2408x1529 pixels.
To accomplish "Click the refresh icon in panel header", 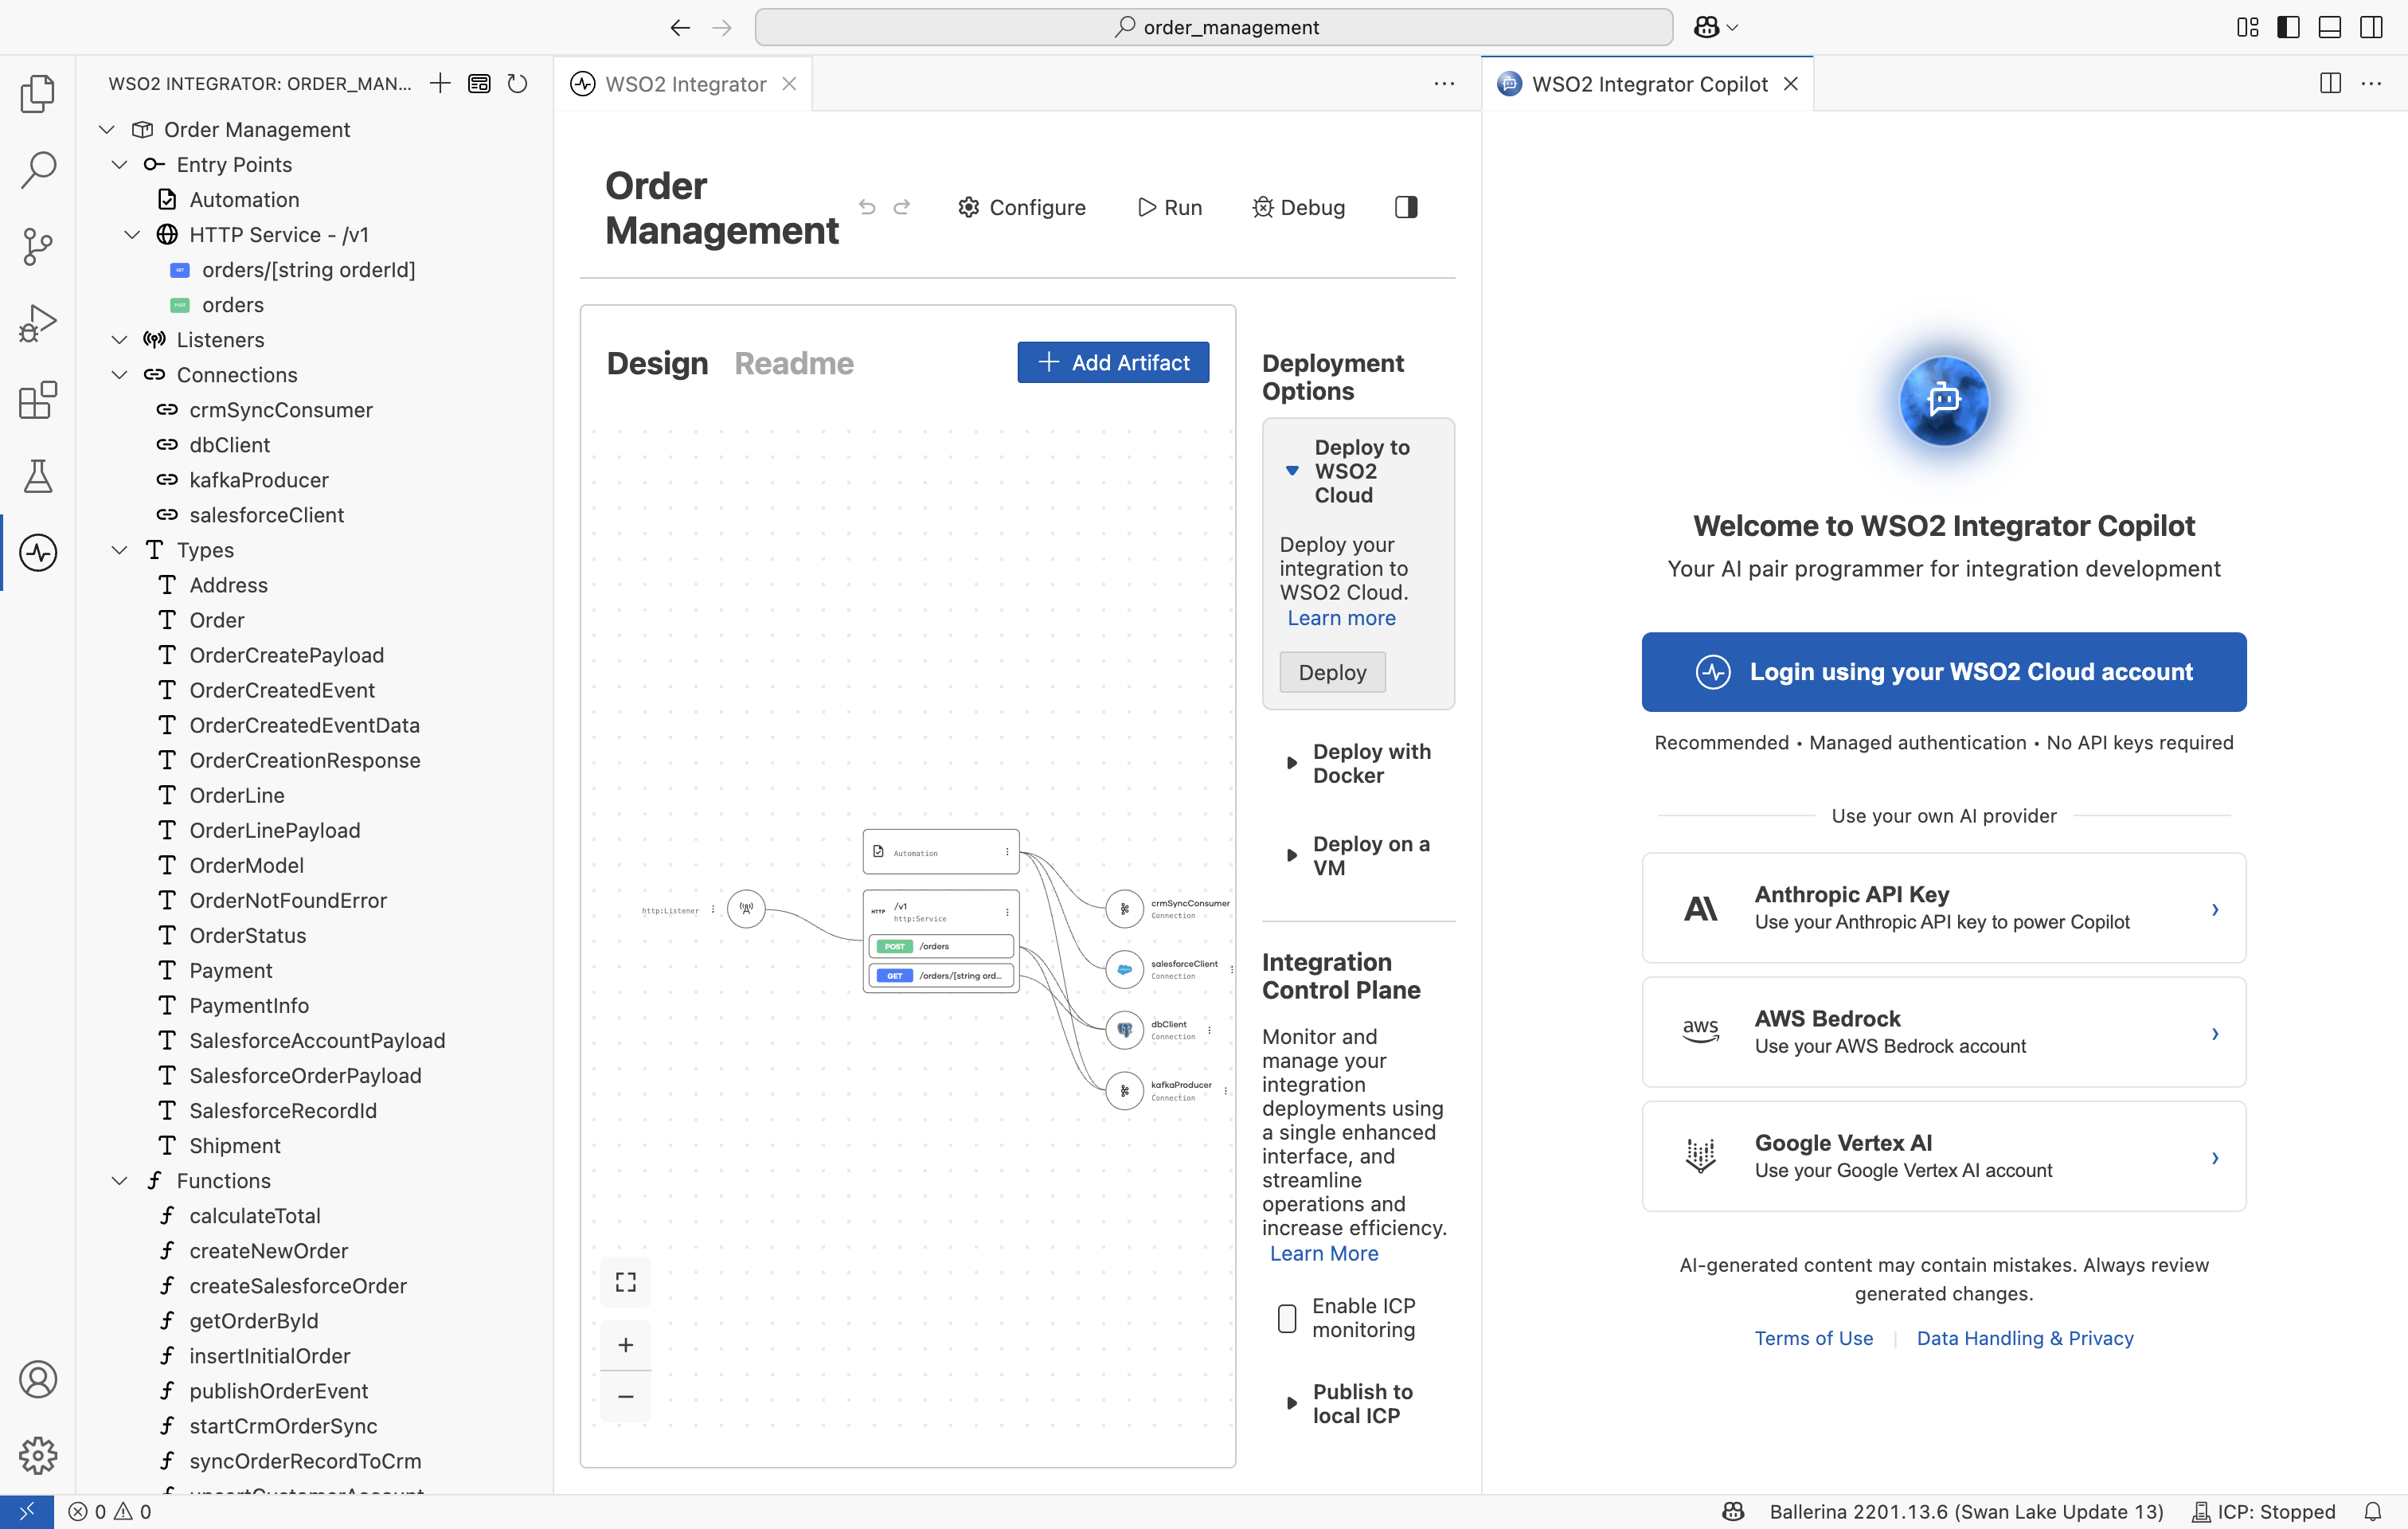I will pyautogui.click(x=517, y=83).
